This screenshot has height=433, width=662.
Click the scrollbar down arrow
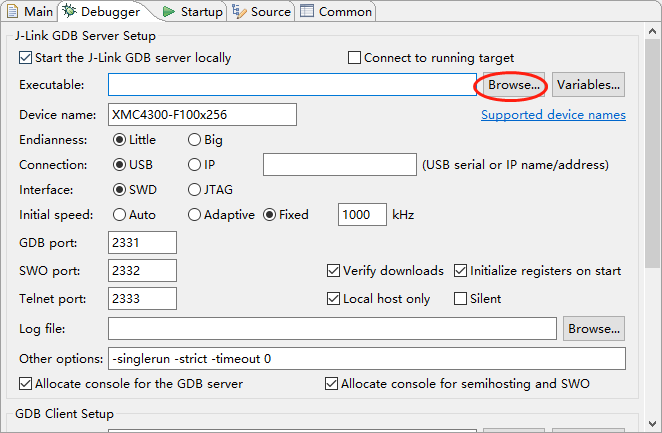652,423
